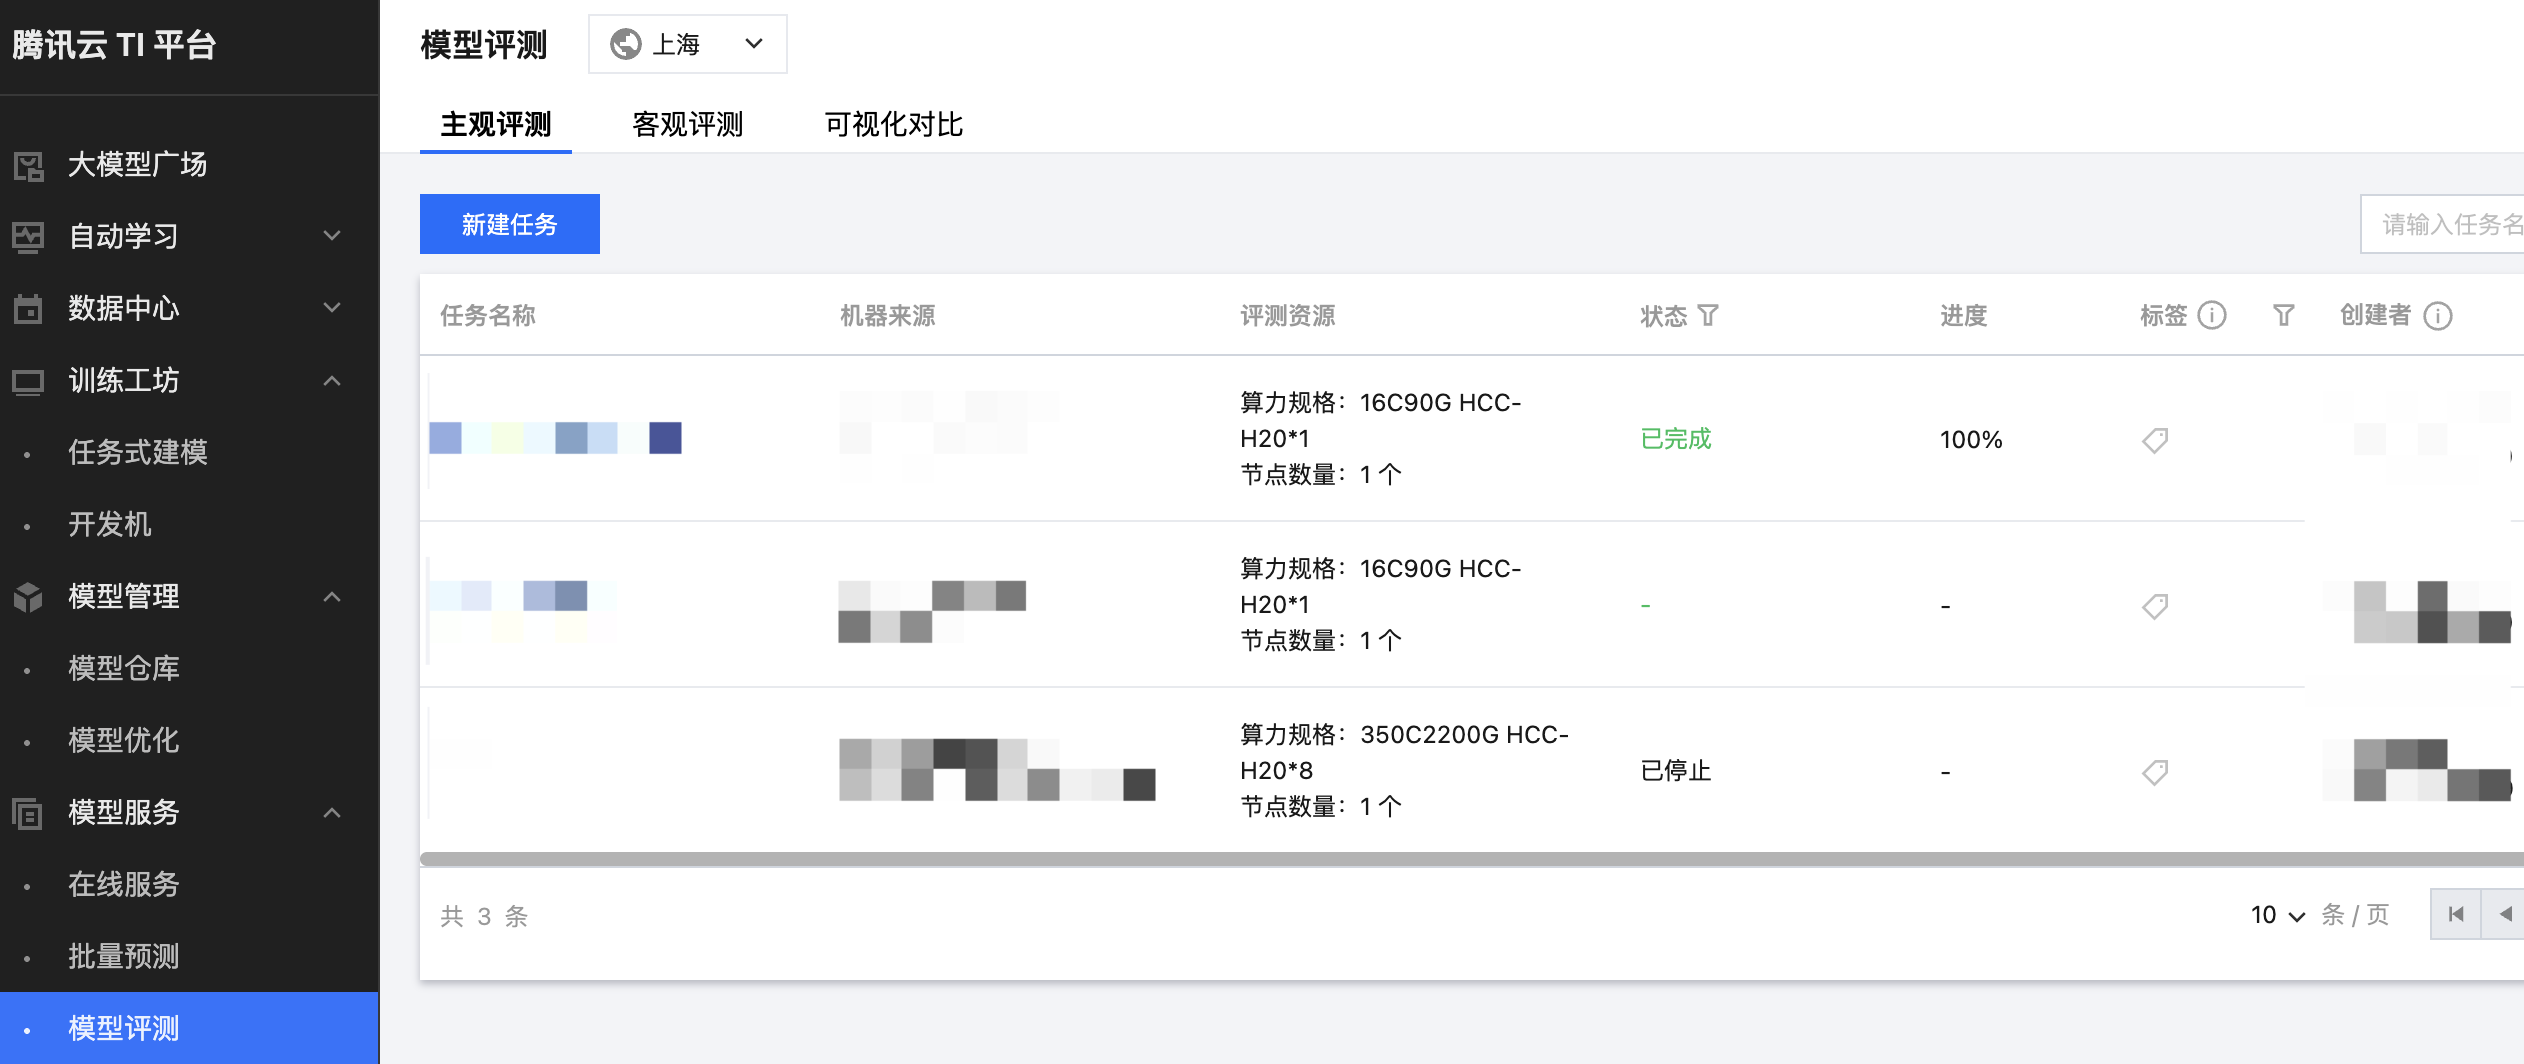The image size is (2524, 1064).
Task: Click the tag icon in the 已停止 row
Action: coord(2155,772)
